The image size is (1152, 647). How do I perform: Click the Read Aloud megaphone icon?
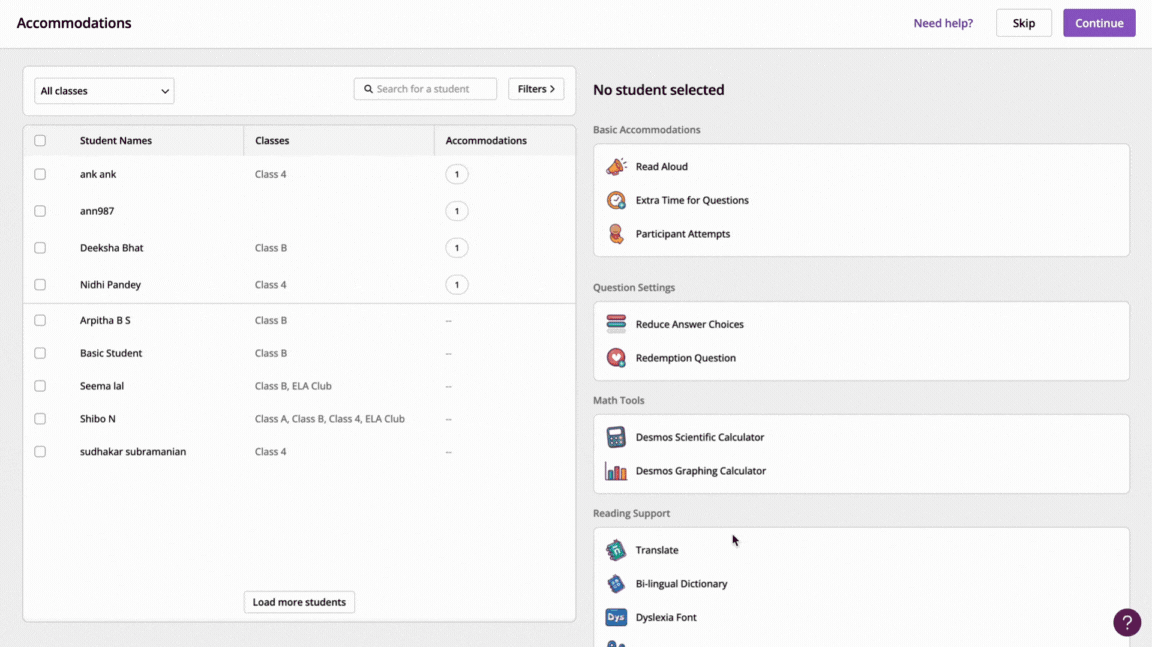pos(616,167)
